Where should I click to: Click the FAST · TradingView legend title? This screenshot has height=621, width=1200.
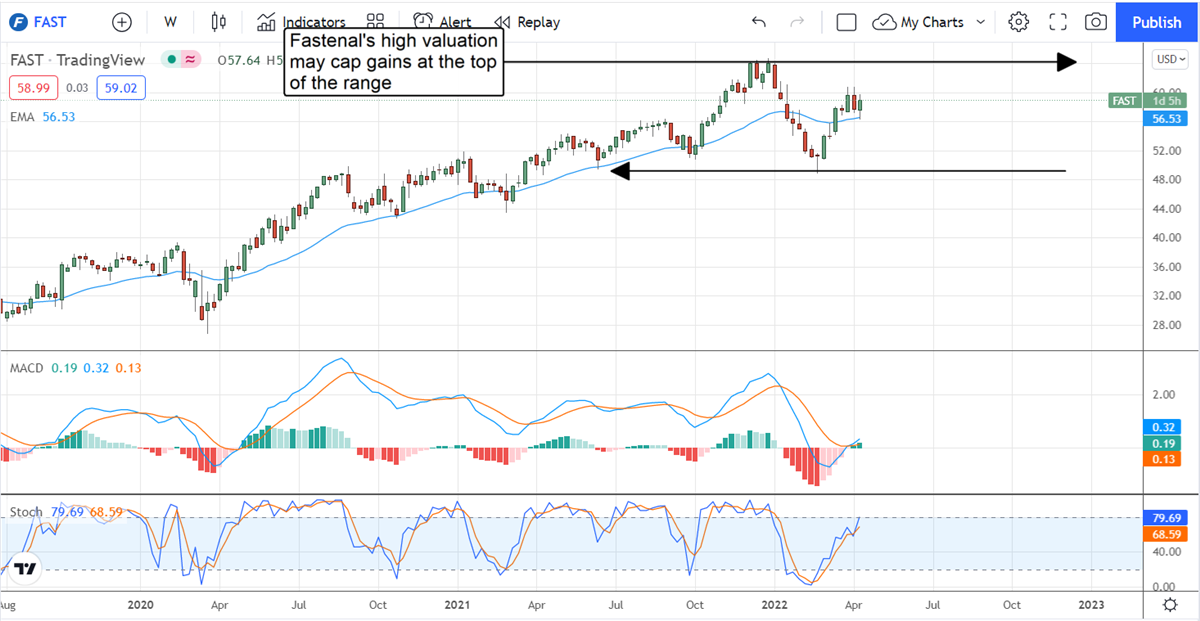(77, 60)
